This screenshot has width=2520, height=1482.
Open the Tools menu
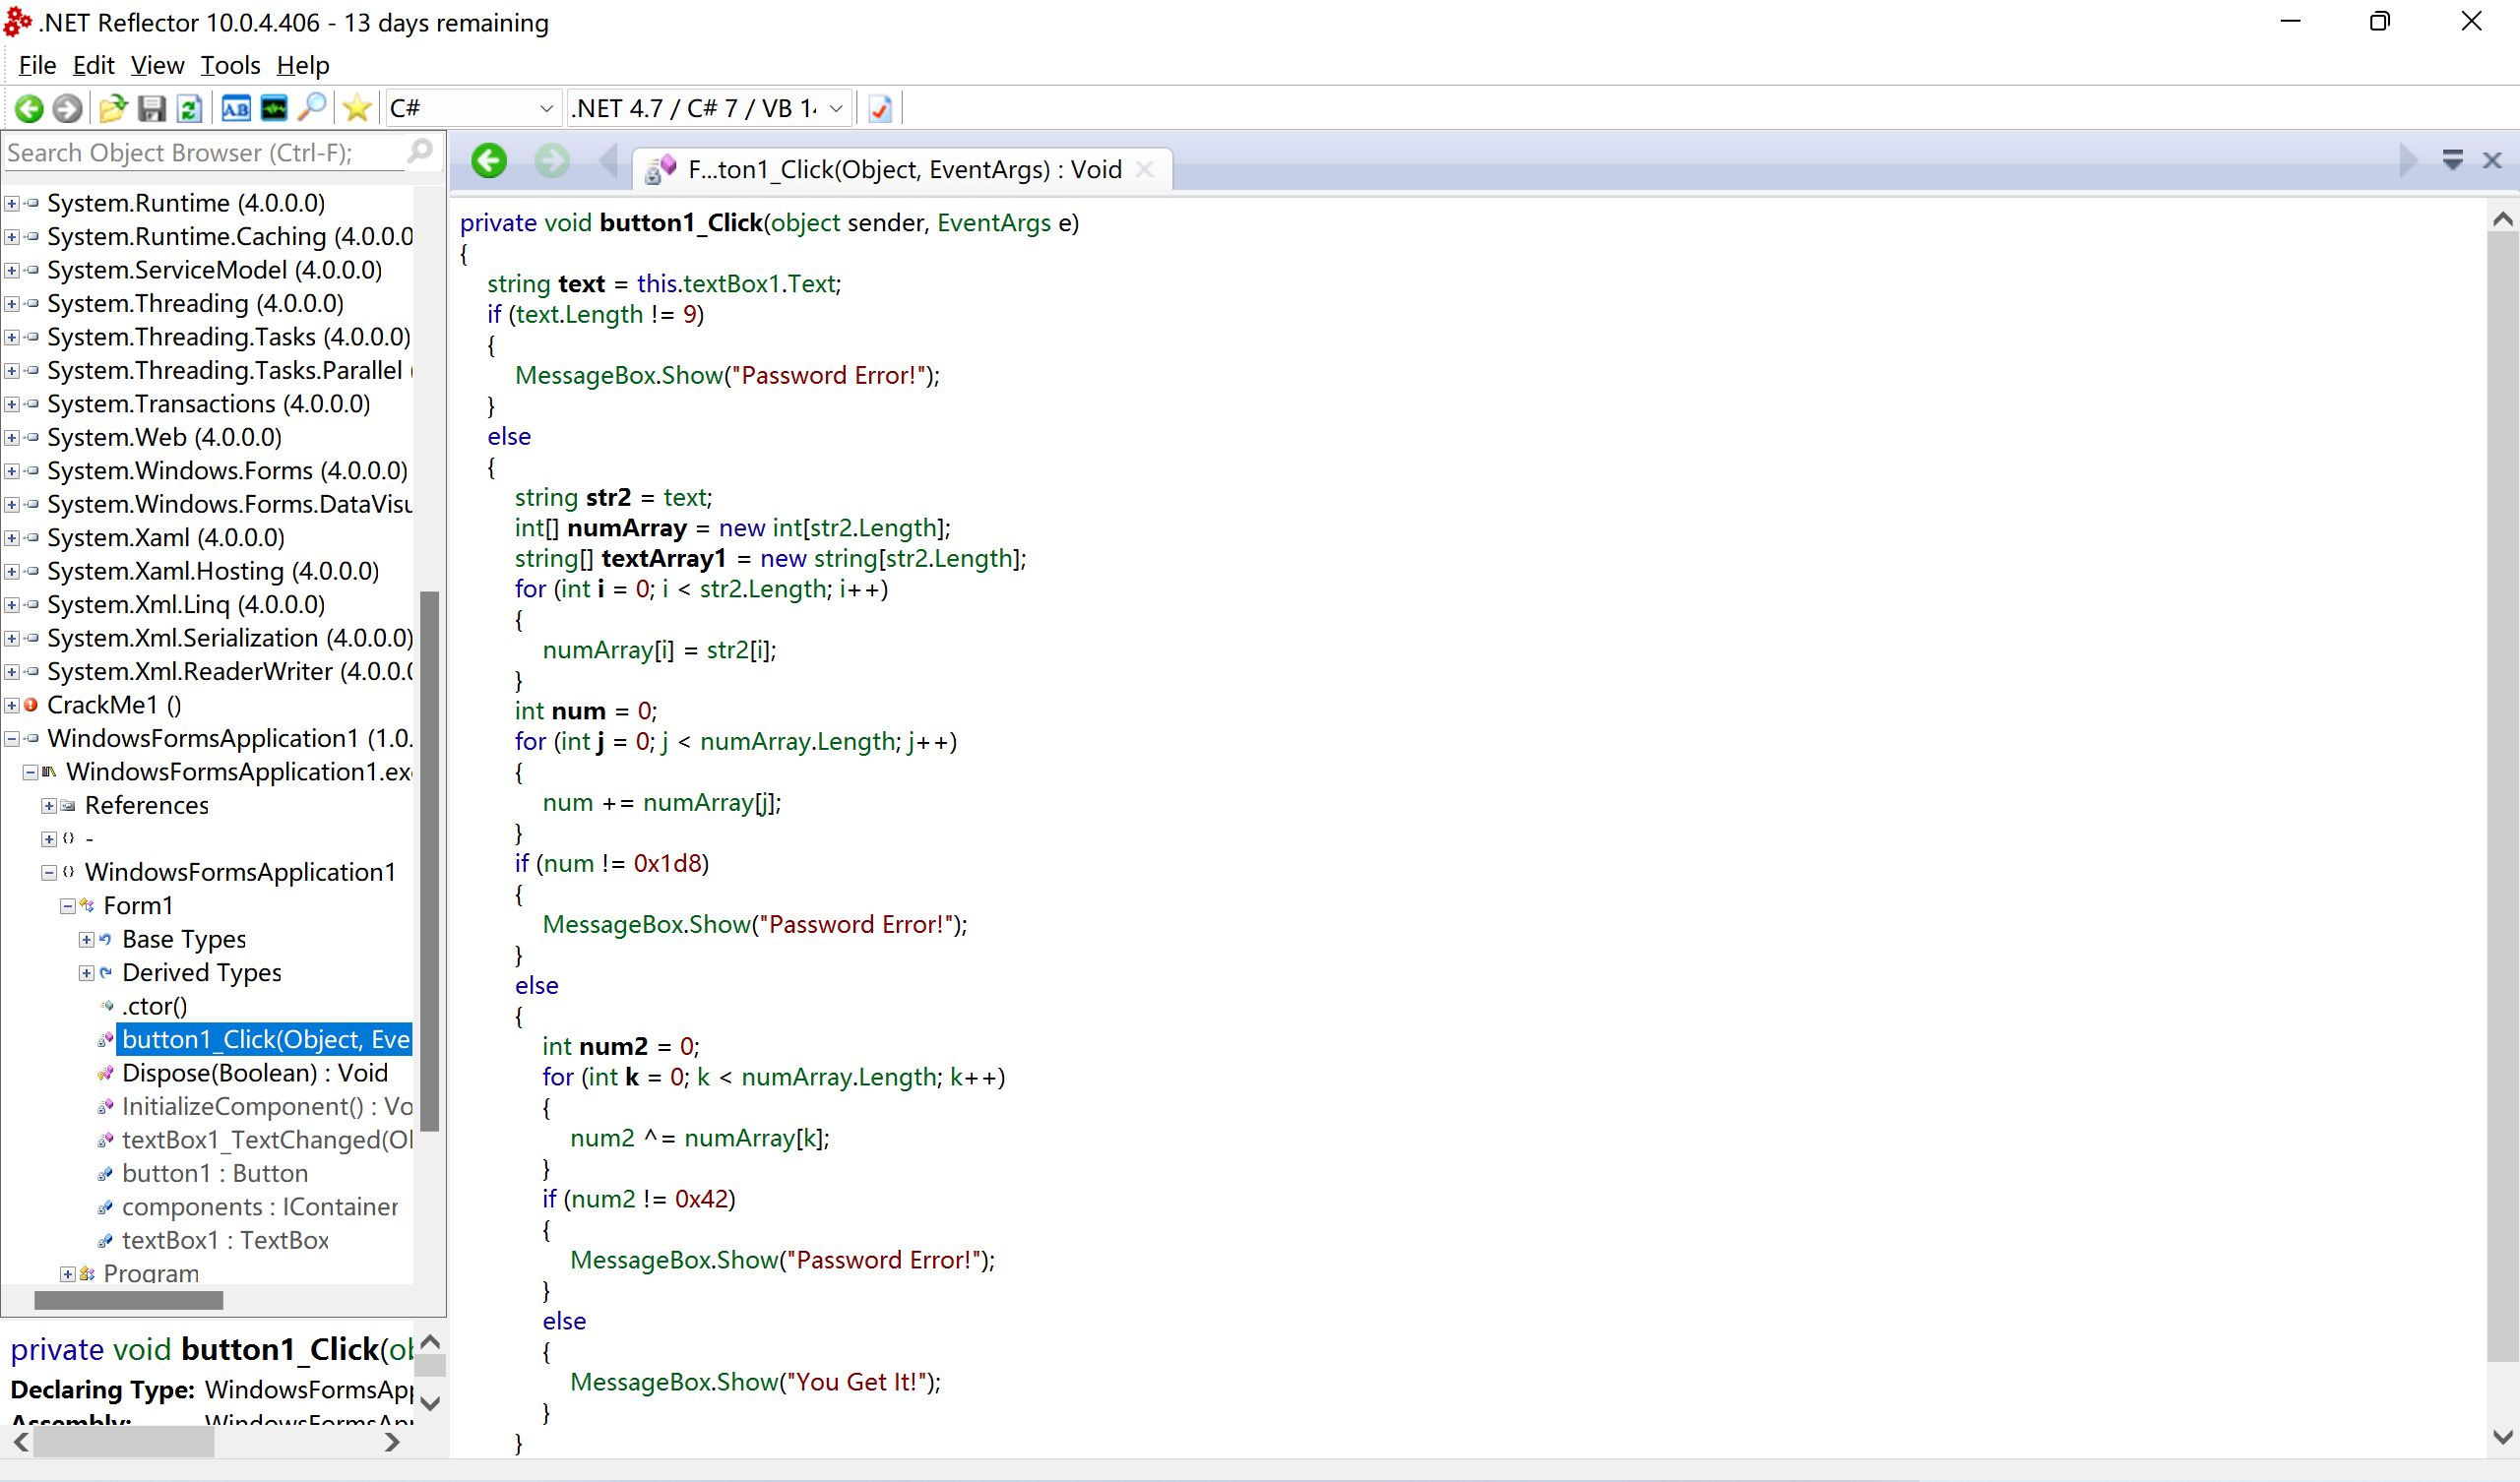230,65
